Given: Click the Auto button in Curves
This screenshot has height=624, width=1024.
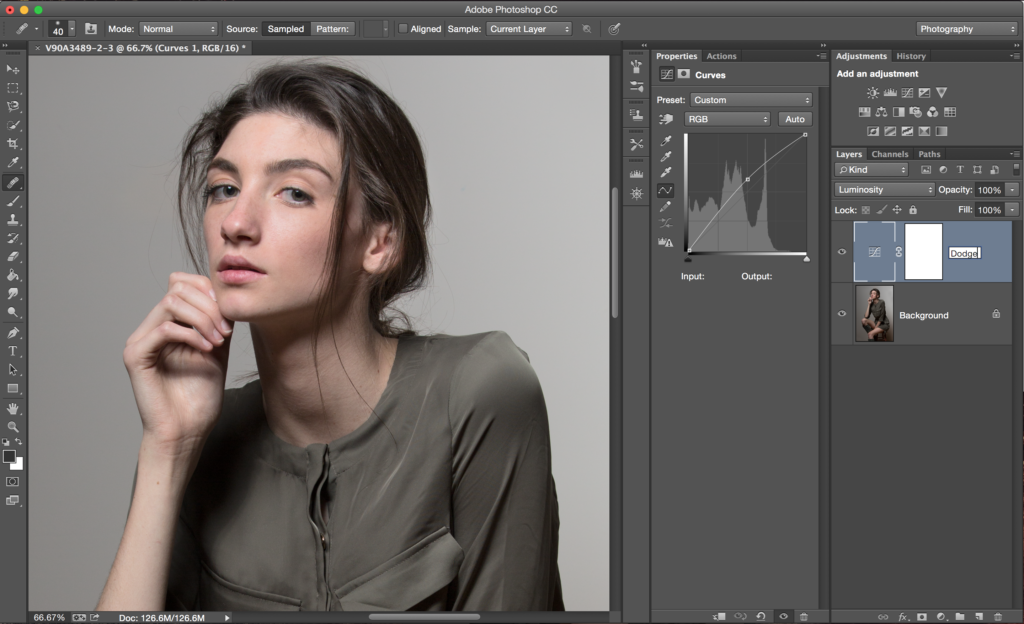Looking at the screenshot, I should 795,119.
